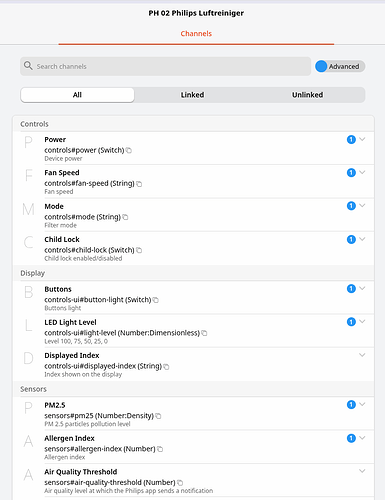Expand the LED Light Level channel
The image size is (385, 500).
[x=362, y=321]
